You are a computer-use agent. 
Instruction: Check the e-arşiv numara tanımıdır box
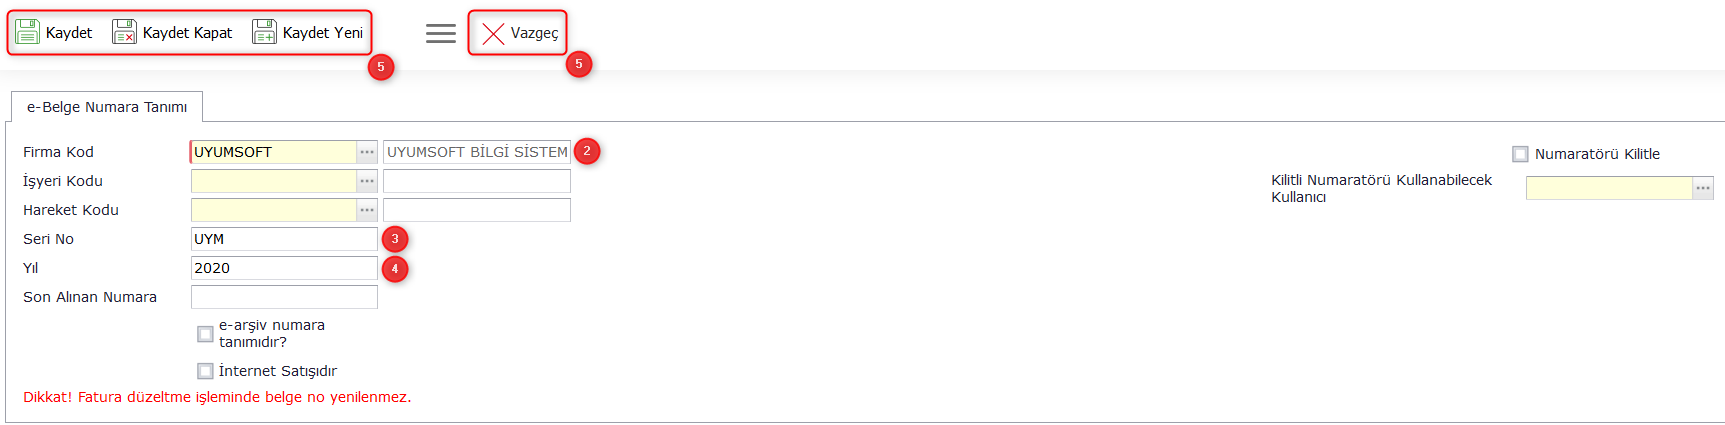point(205,334)
